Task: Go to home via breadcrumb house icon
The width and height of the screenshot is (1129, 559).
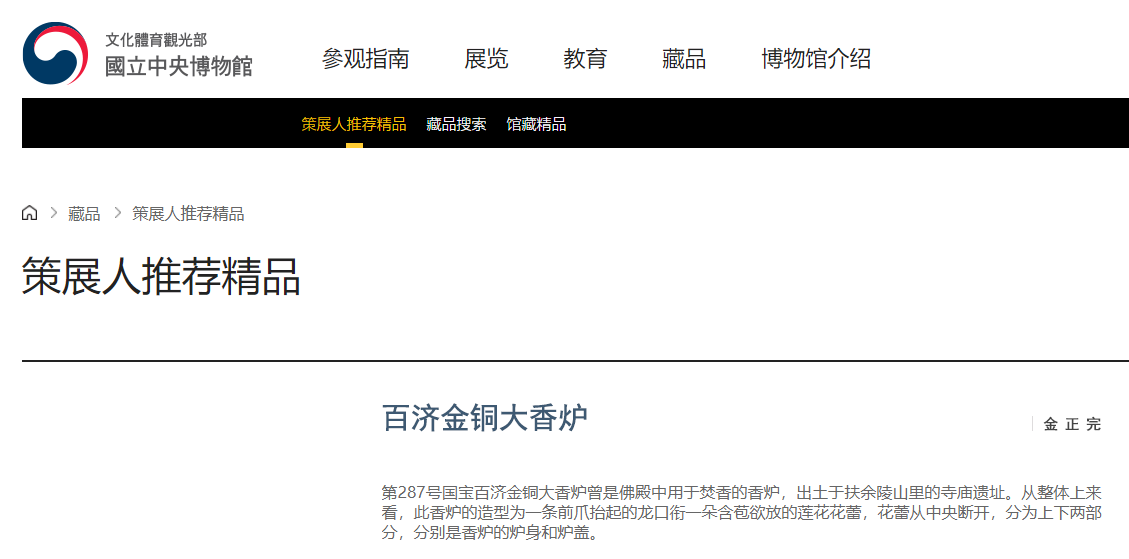Action: tap(30, 213)
